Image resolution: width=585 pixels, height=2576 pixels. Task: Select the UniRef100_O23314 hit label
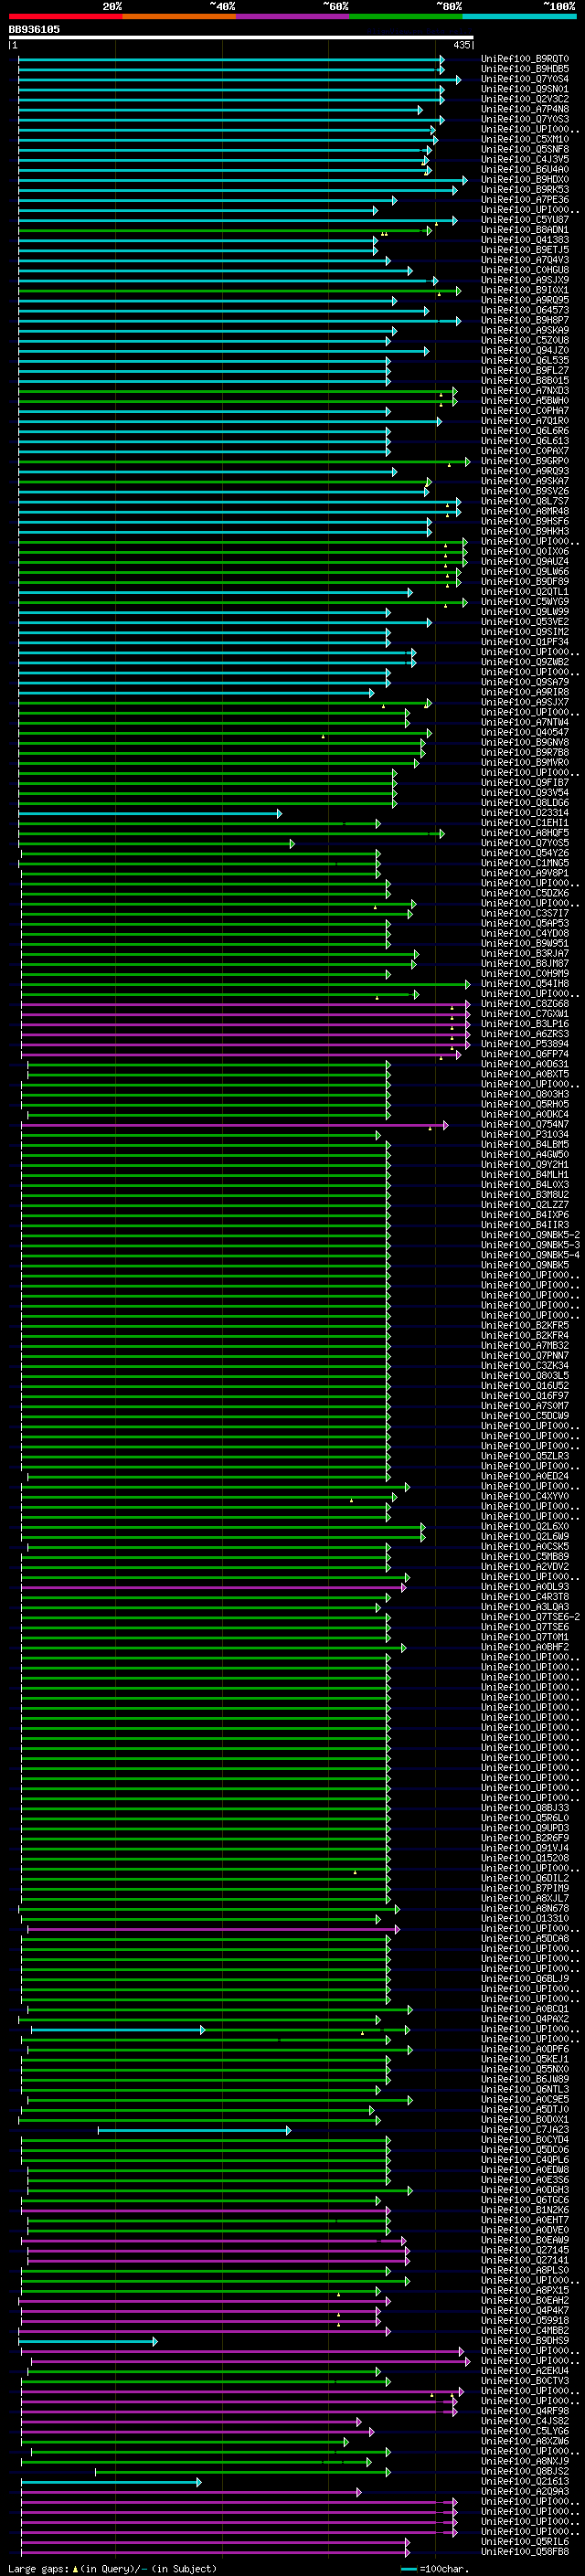tap(525, 813)
